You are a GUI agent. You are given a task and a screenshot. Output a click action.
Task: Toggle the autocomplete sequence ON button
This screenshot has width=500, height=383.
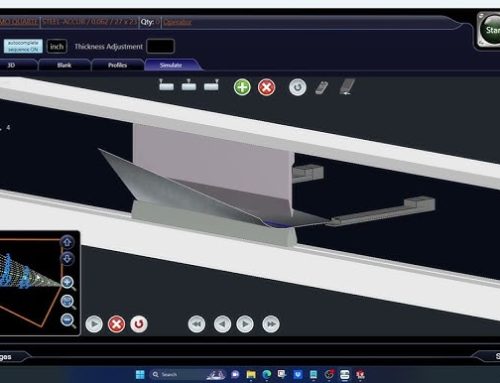point(23,46)
